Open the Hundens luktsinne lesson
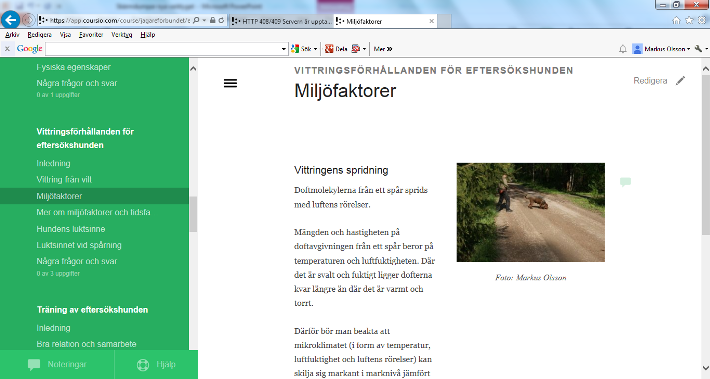The image size is (710, 379). [x=71, y=229]
